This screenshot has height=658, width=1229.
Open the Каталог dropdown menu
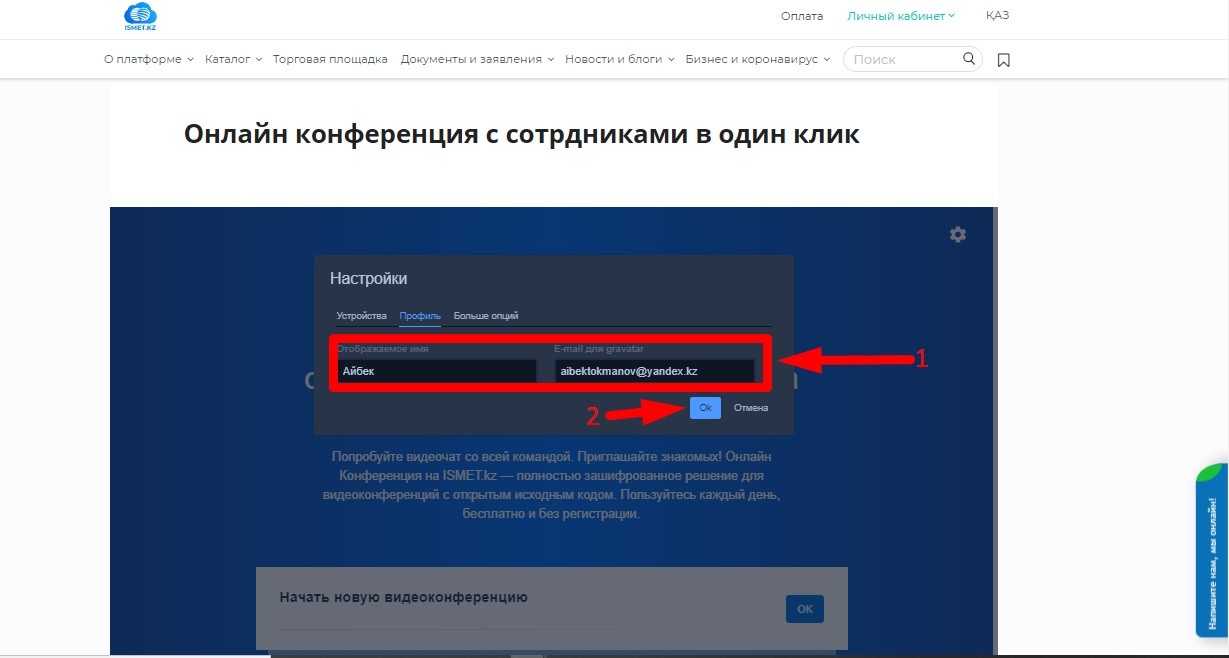click(x=233, y=59)
